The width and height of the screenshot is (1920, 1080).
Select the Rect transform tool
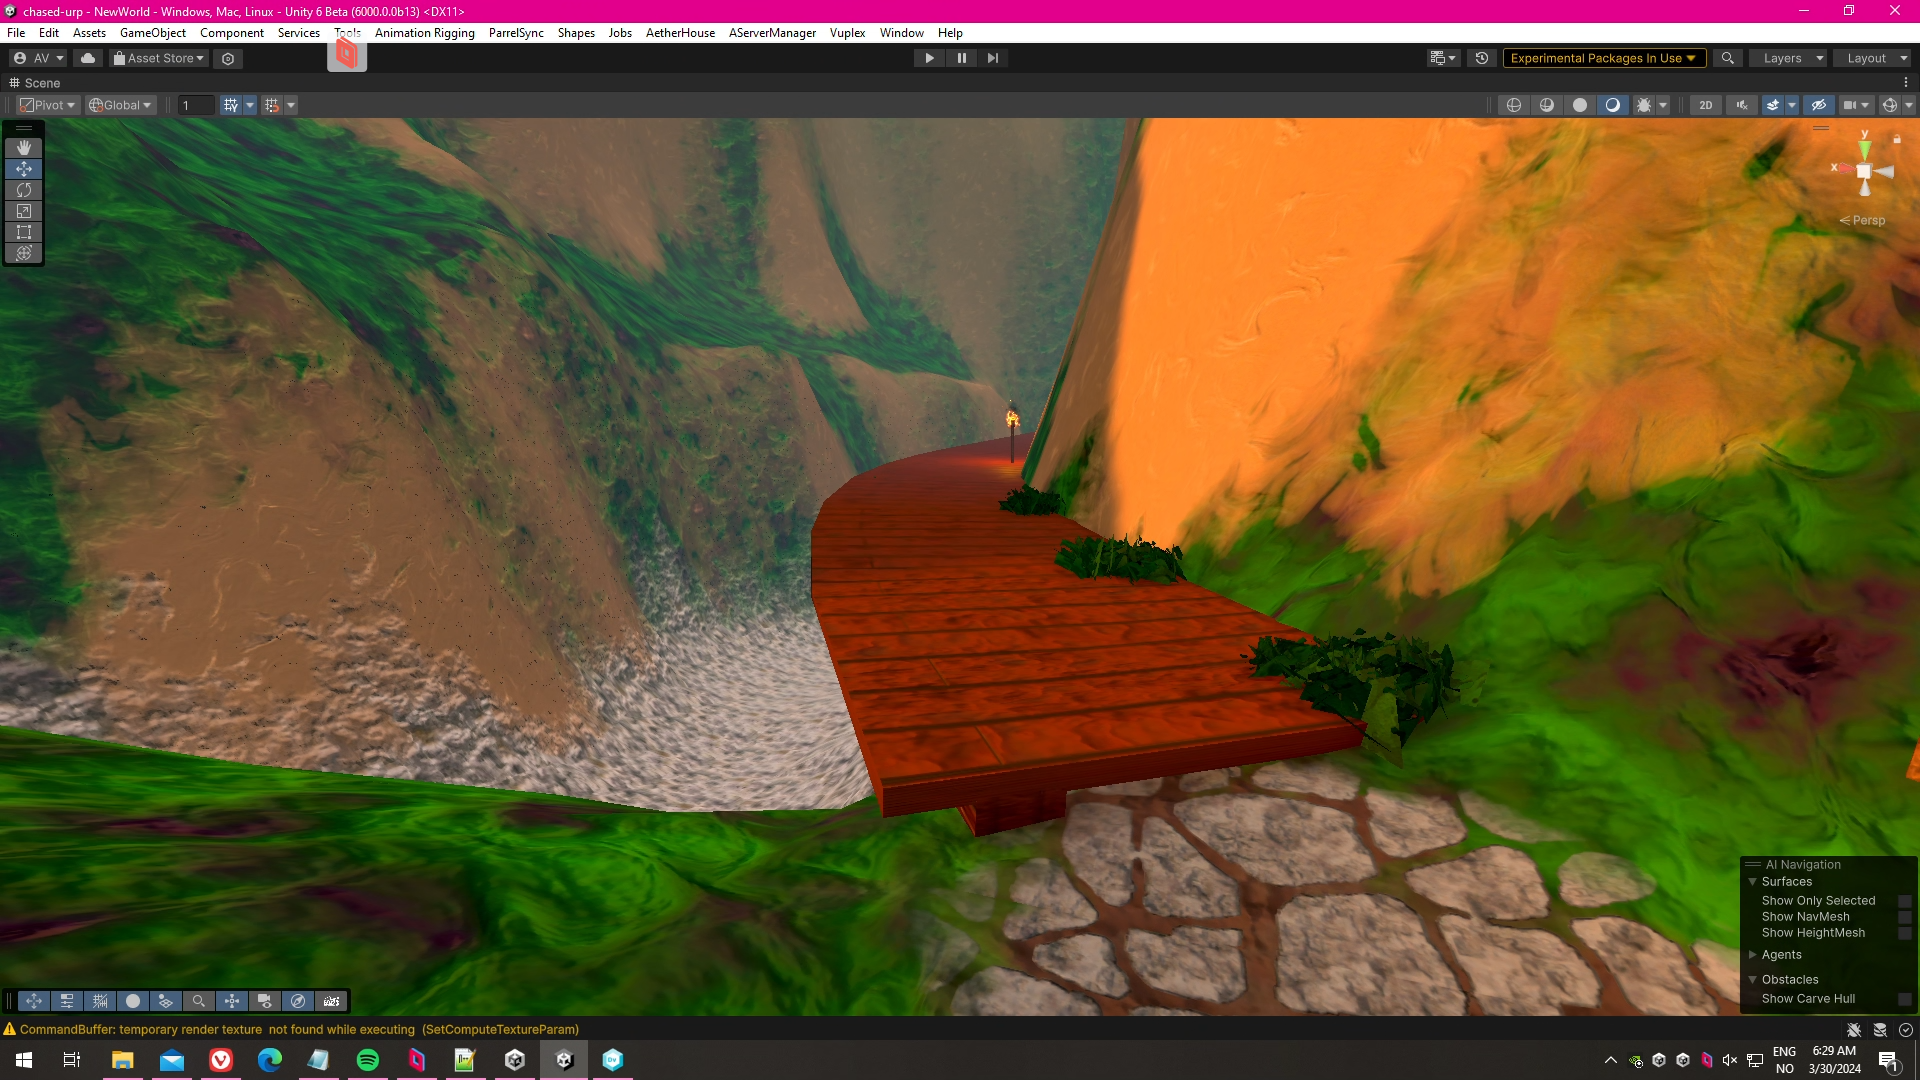click(24, 232)
